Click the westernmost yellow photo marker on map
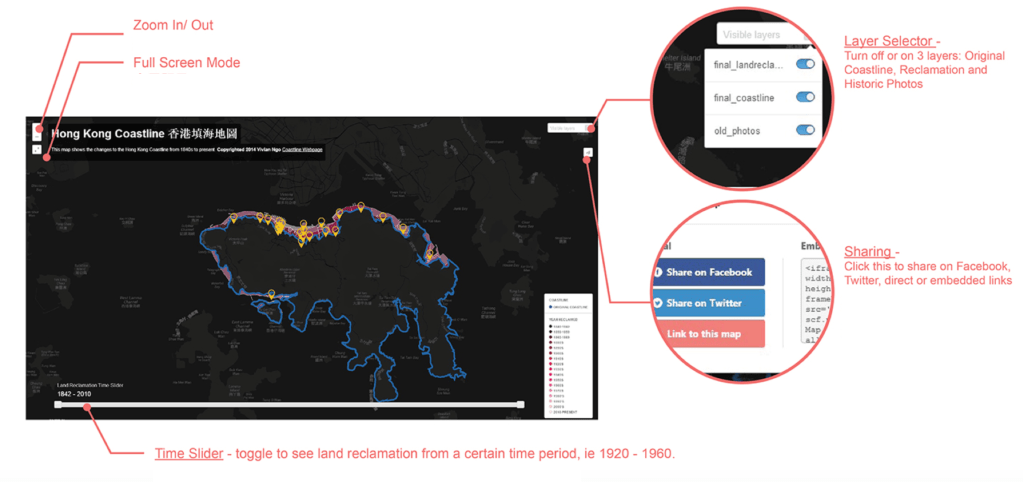This screenshot has width=1023, height=482. tap(233, 216)
